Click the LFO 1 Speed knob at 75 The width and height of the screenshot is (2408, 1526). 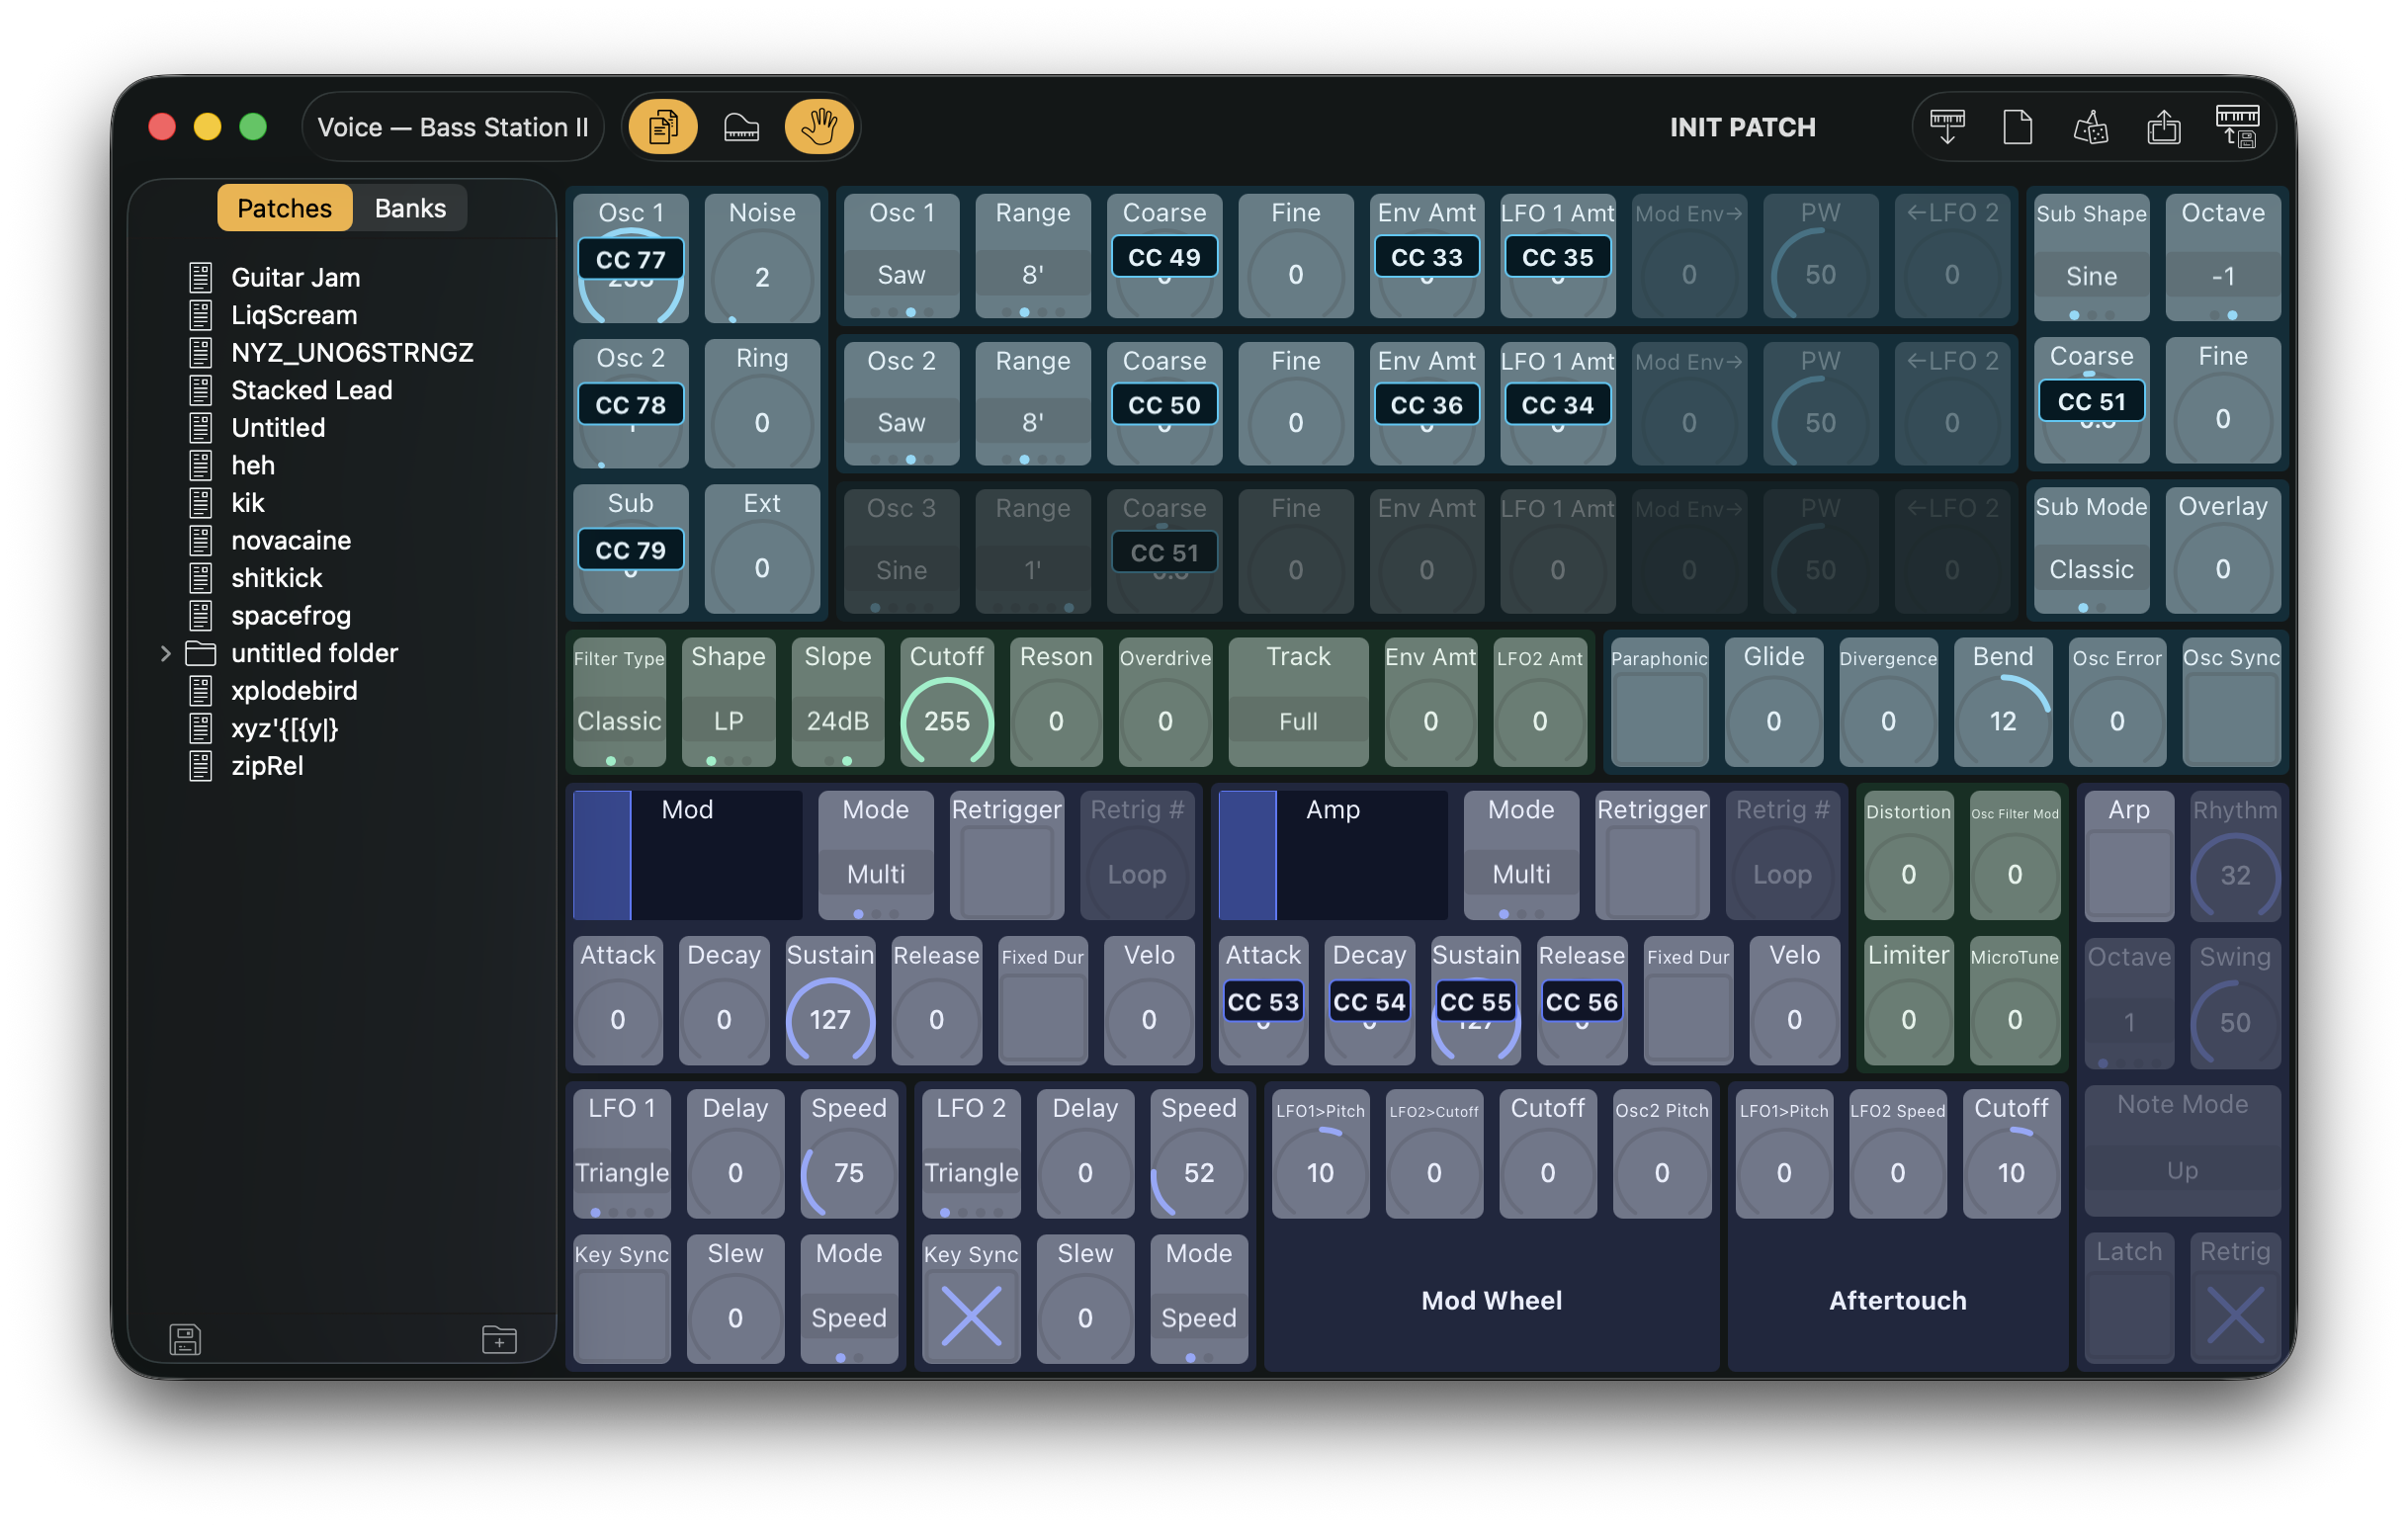[848, 1172]
